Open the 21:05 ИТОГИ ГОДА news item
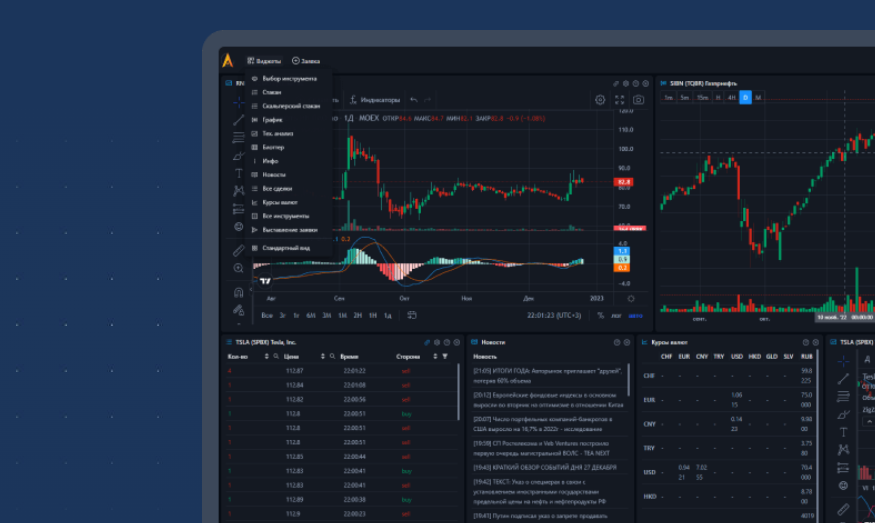This screenshot has width=875, height=523. point(547,376)
